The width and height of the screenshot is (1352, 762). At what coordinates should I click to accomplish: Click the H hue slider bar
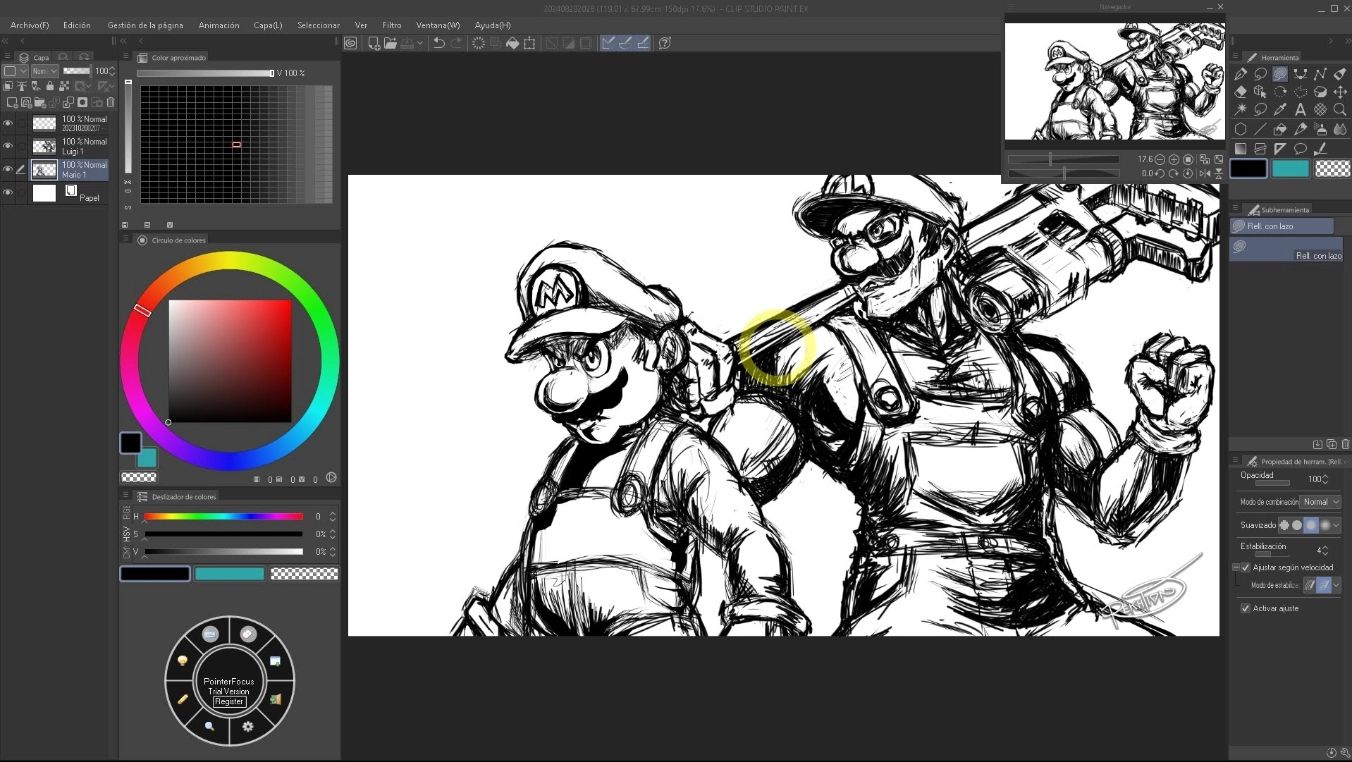tap(224, 516)
